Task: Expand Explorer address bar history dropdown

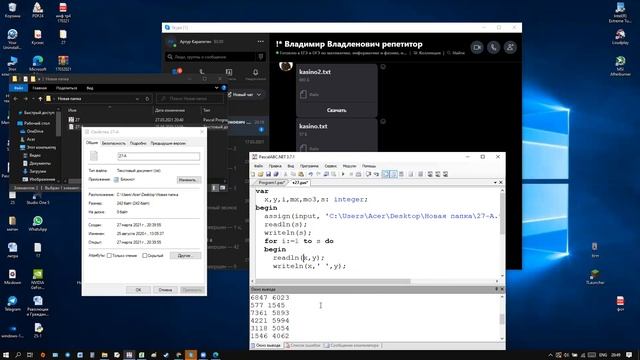Action: tap(137, 99)
